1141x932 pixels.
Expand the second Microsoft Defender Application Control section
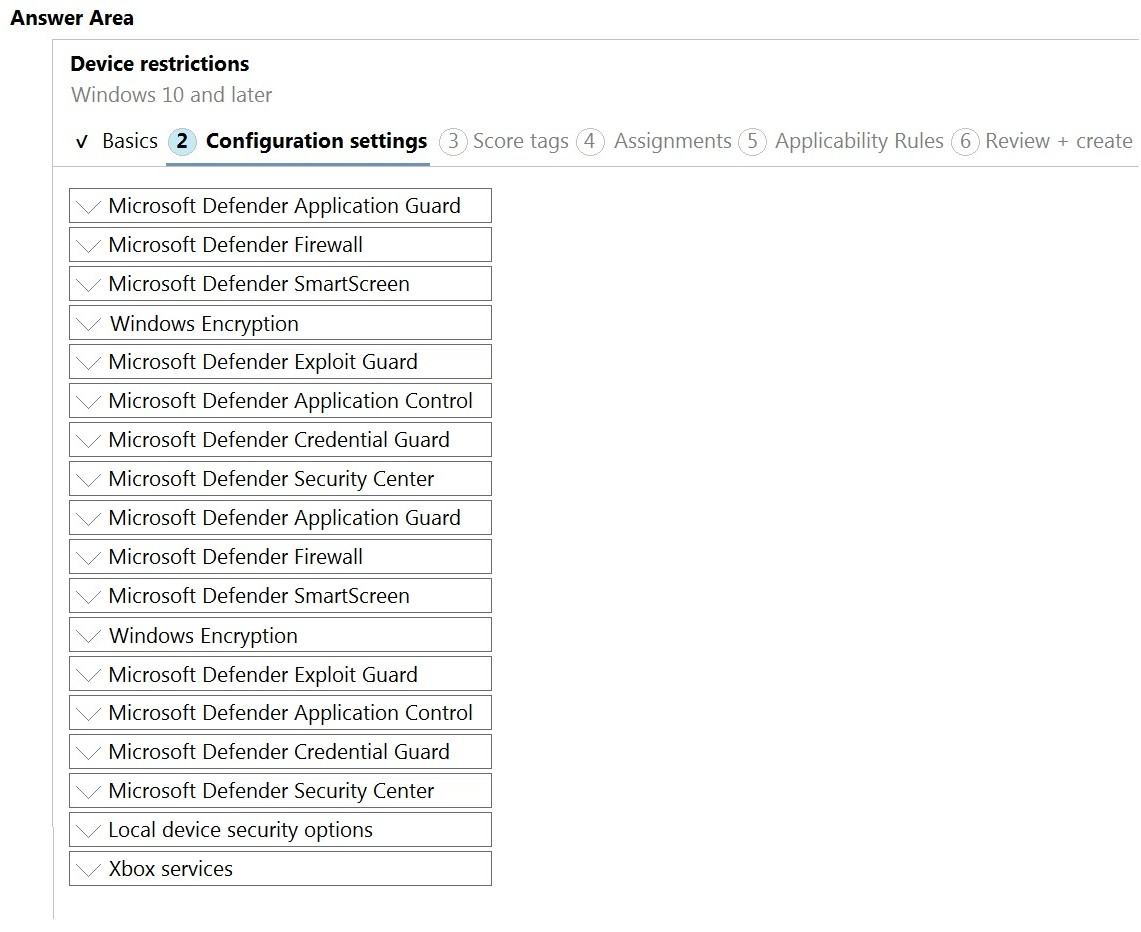(x=280, y=713)
